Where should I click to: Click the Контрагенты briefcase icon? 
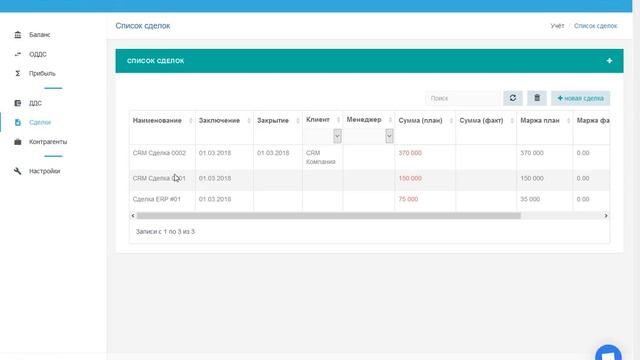coord(18,142)
